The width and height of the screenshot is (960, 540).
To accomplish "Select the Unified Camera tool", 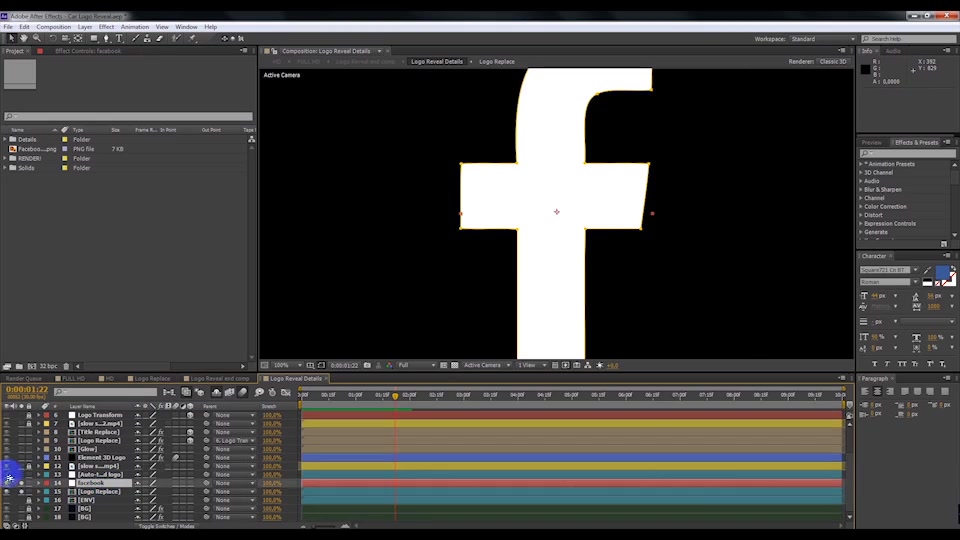I will (x=66, y=39).
